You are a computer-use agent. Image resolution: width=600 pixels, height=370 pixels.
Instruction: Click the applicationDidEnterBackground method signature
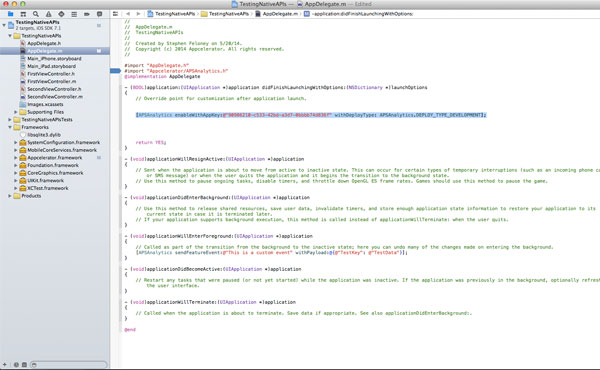click(217, 197)
